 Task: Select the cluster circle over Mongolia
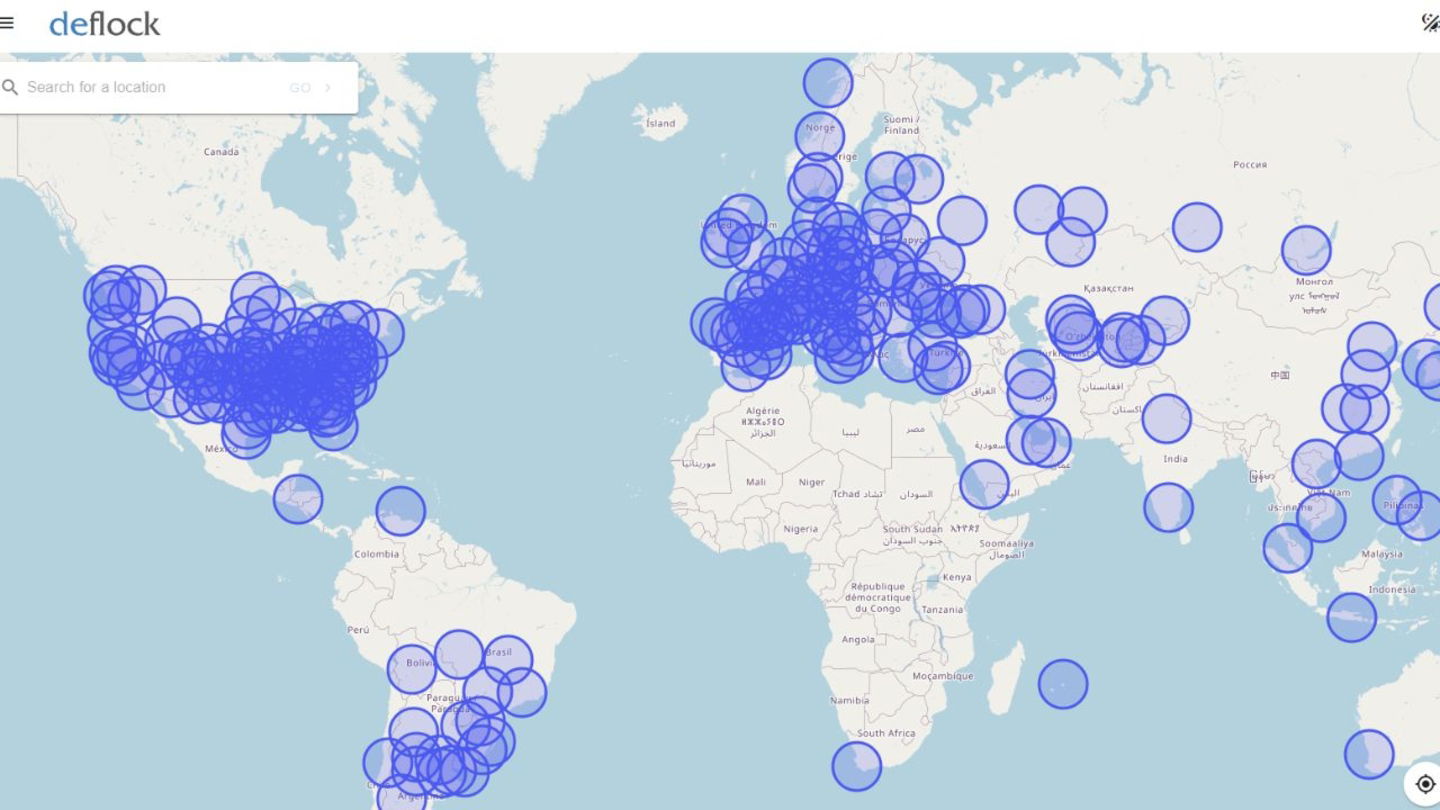[1306, 250]
